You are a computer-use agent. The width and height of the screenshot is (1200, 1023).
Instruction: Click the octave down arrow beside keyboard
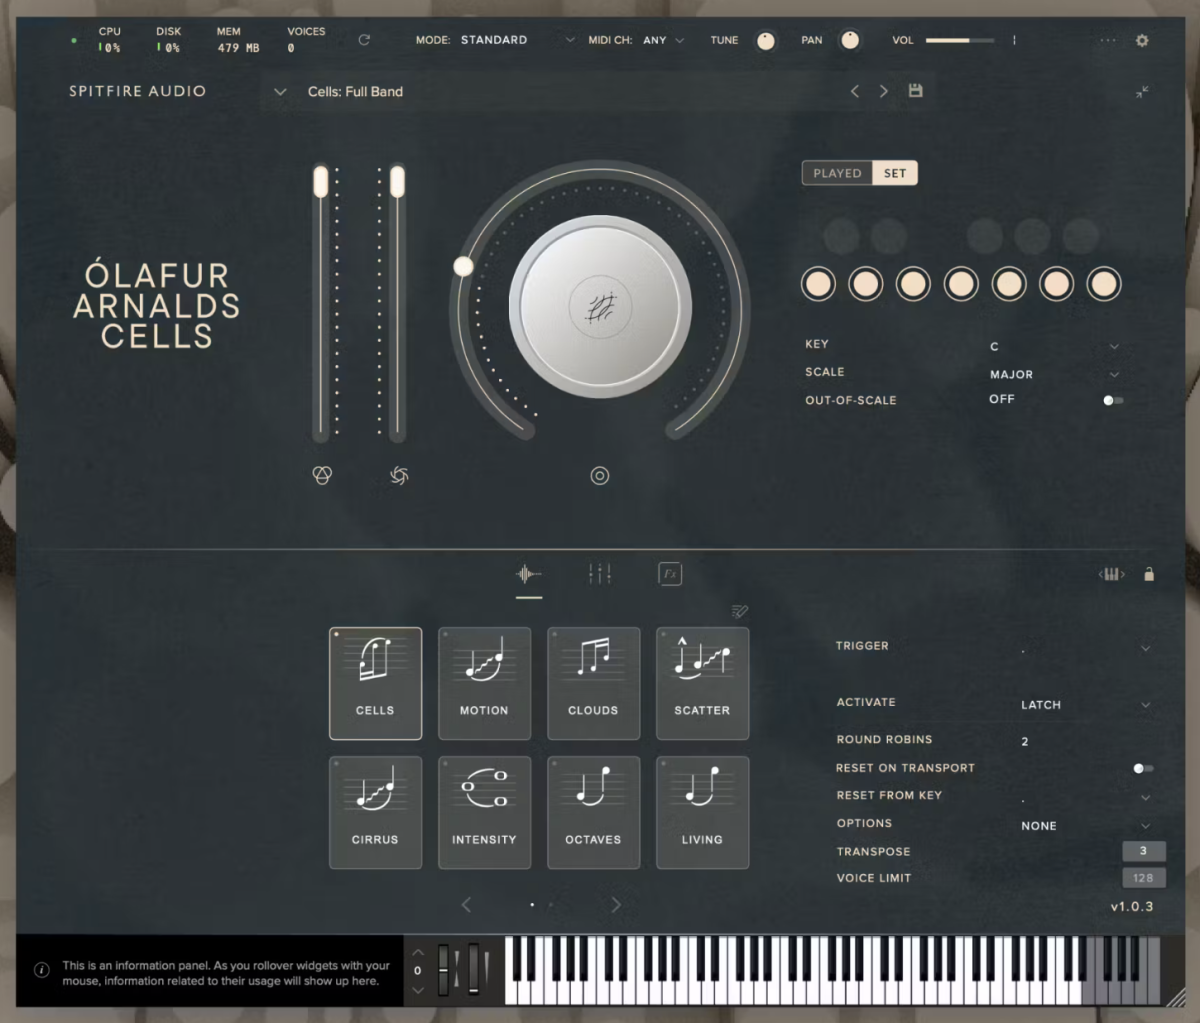(x=418, y=990)
